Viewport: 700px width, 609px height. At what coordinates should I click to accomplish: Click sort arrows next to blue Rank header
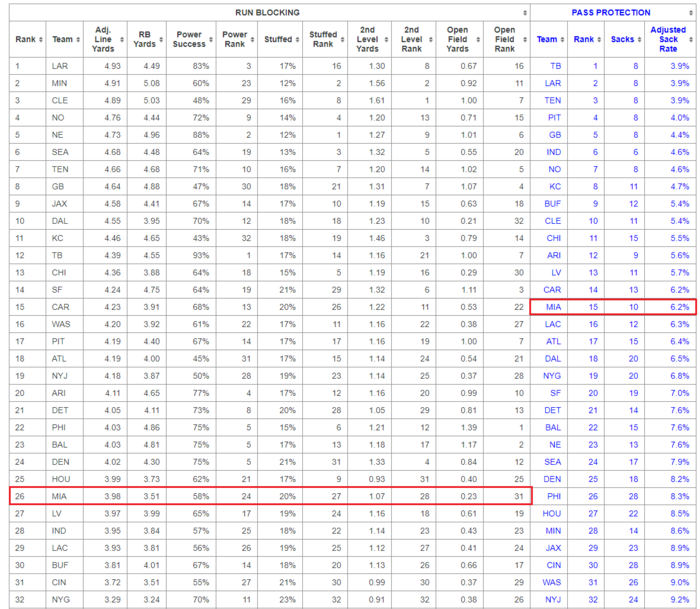[599, 39]
